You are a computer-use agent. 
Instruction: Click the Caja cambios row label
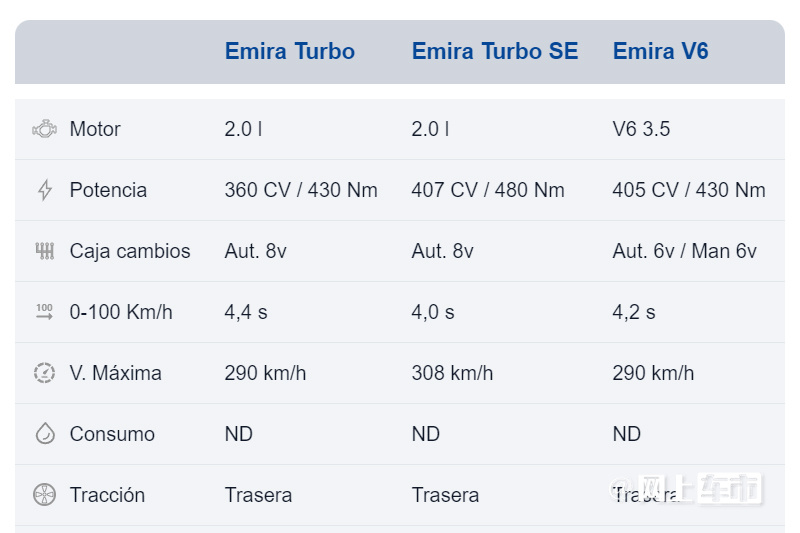pyautogui.click(x=130, y=251)
